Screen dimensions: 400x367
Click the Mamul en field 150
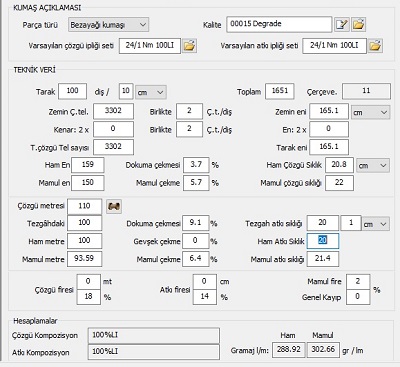pyautogui.click(x=88, y=183)
